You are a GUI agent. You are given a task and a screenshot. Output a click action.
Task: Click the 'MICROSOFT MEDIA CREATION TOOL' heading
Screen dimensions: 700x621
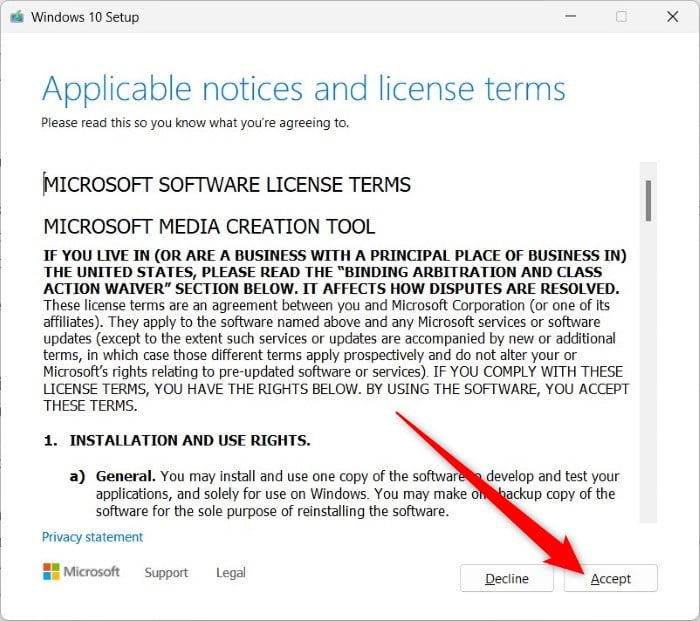[209, 226]
